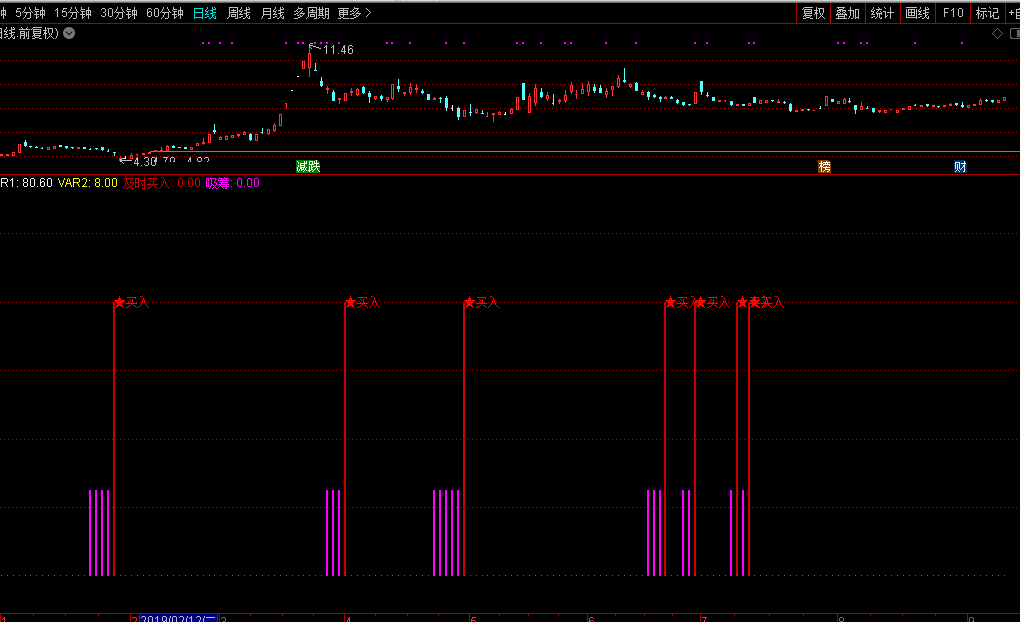Image resolution: width=1020 pixels, height=622 pixels.
Task: Click the diamond icon at top right
Action: (997, 34)
